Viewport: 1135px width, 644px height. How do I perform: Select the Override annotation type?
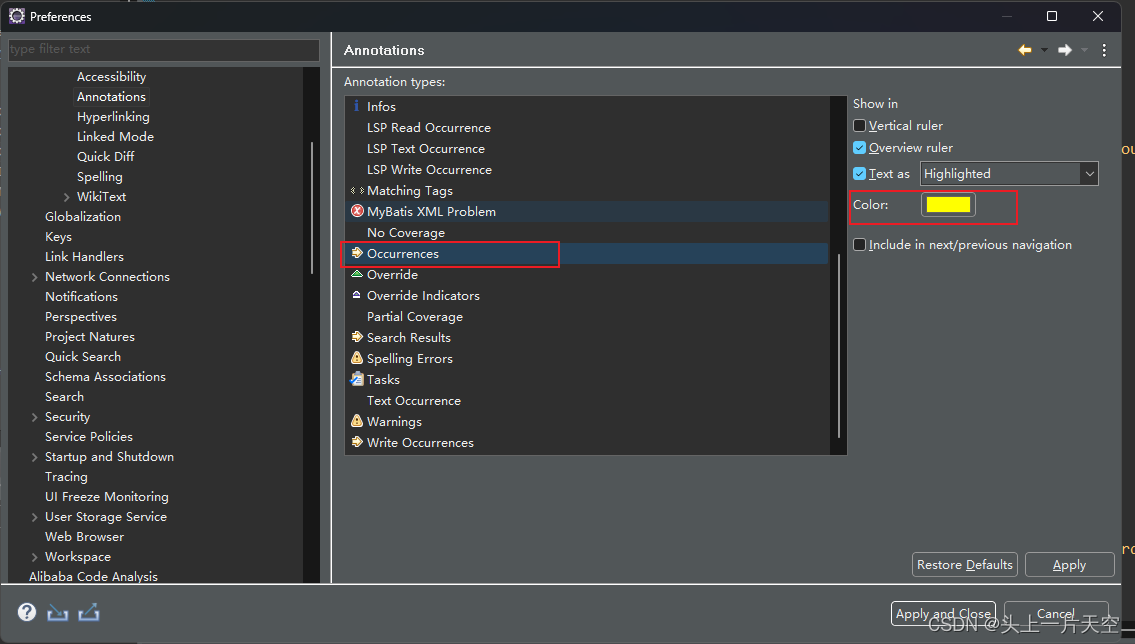(392, 274)
